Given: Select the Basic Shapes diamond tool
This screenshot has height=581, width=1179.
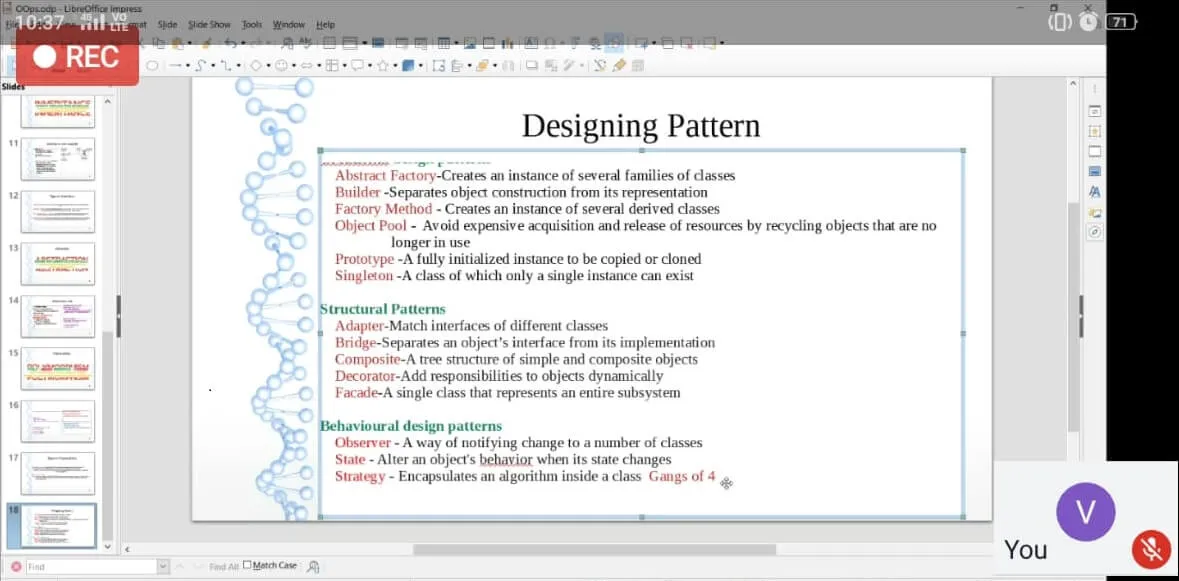Looking at the screenshot, I should [x=256, y=66].
